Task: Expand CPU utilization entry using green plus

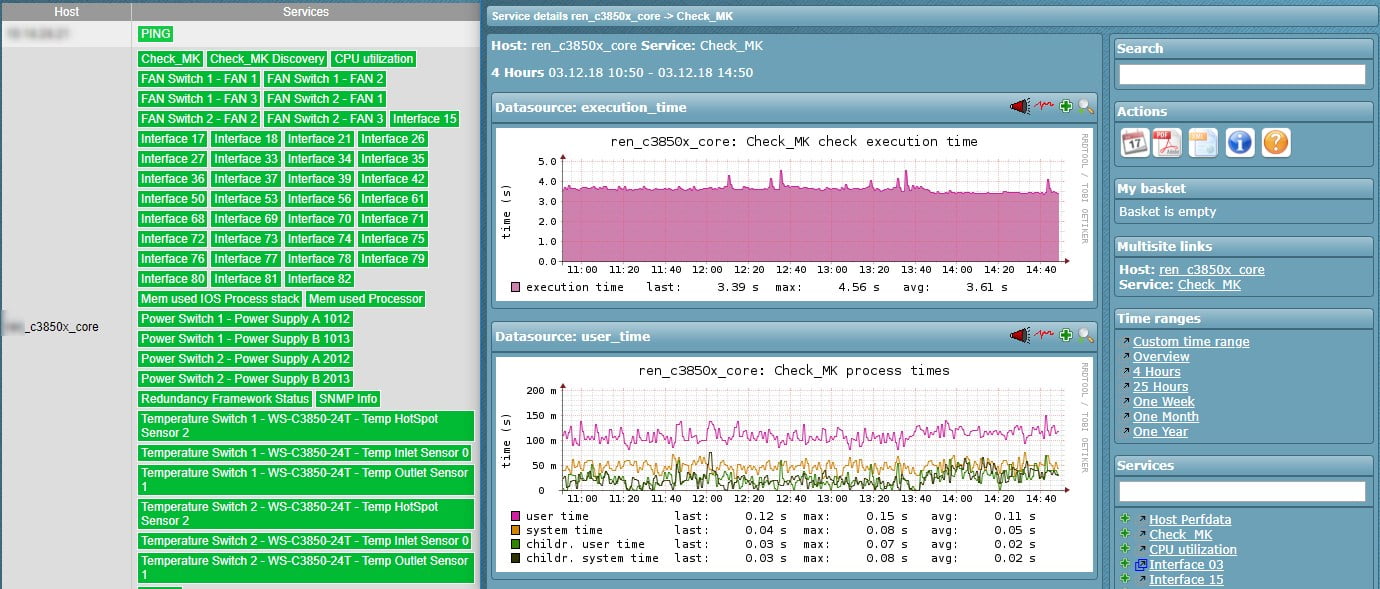Action: coord(1125,549)
